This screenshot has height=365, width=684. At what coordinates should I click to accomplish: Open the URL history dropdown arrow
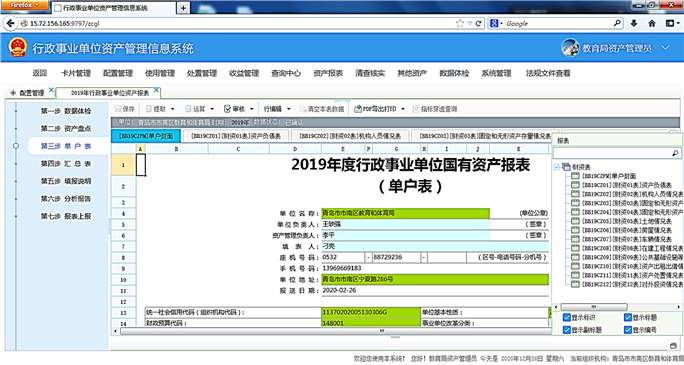[x=469, y=24]
